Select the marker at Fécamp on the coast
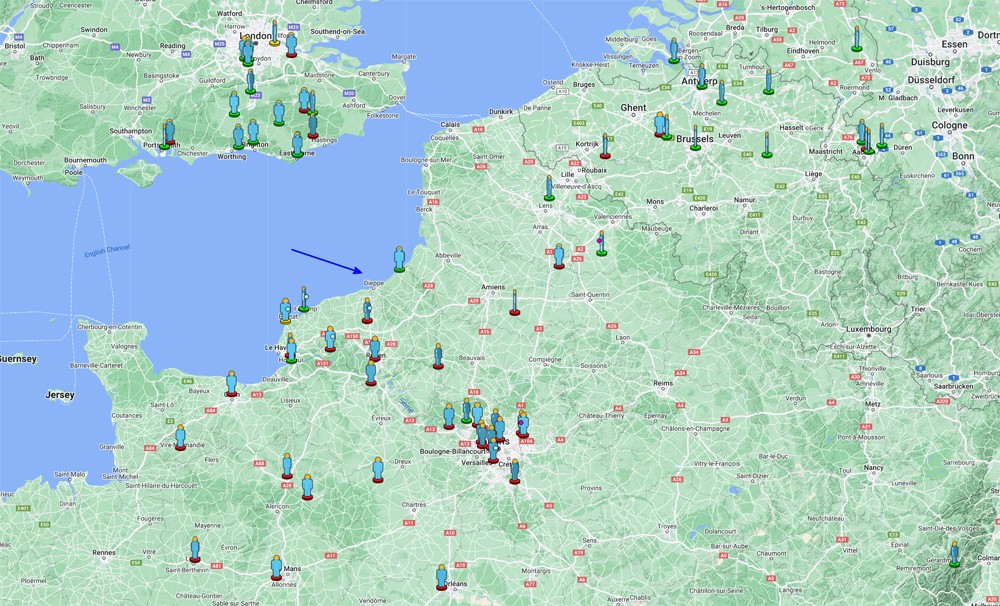The image size is (1000, 606). 304,299
